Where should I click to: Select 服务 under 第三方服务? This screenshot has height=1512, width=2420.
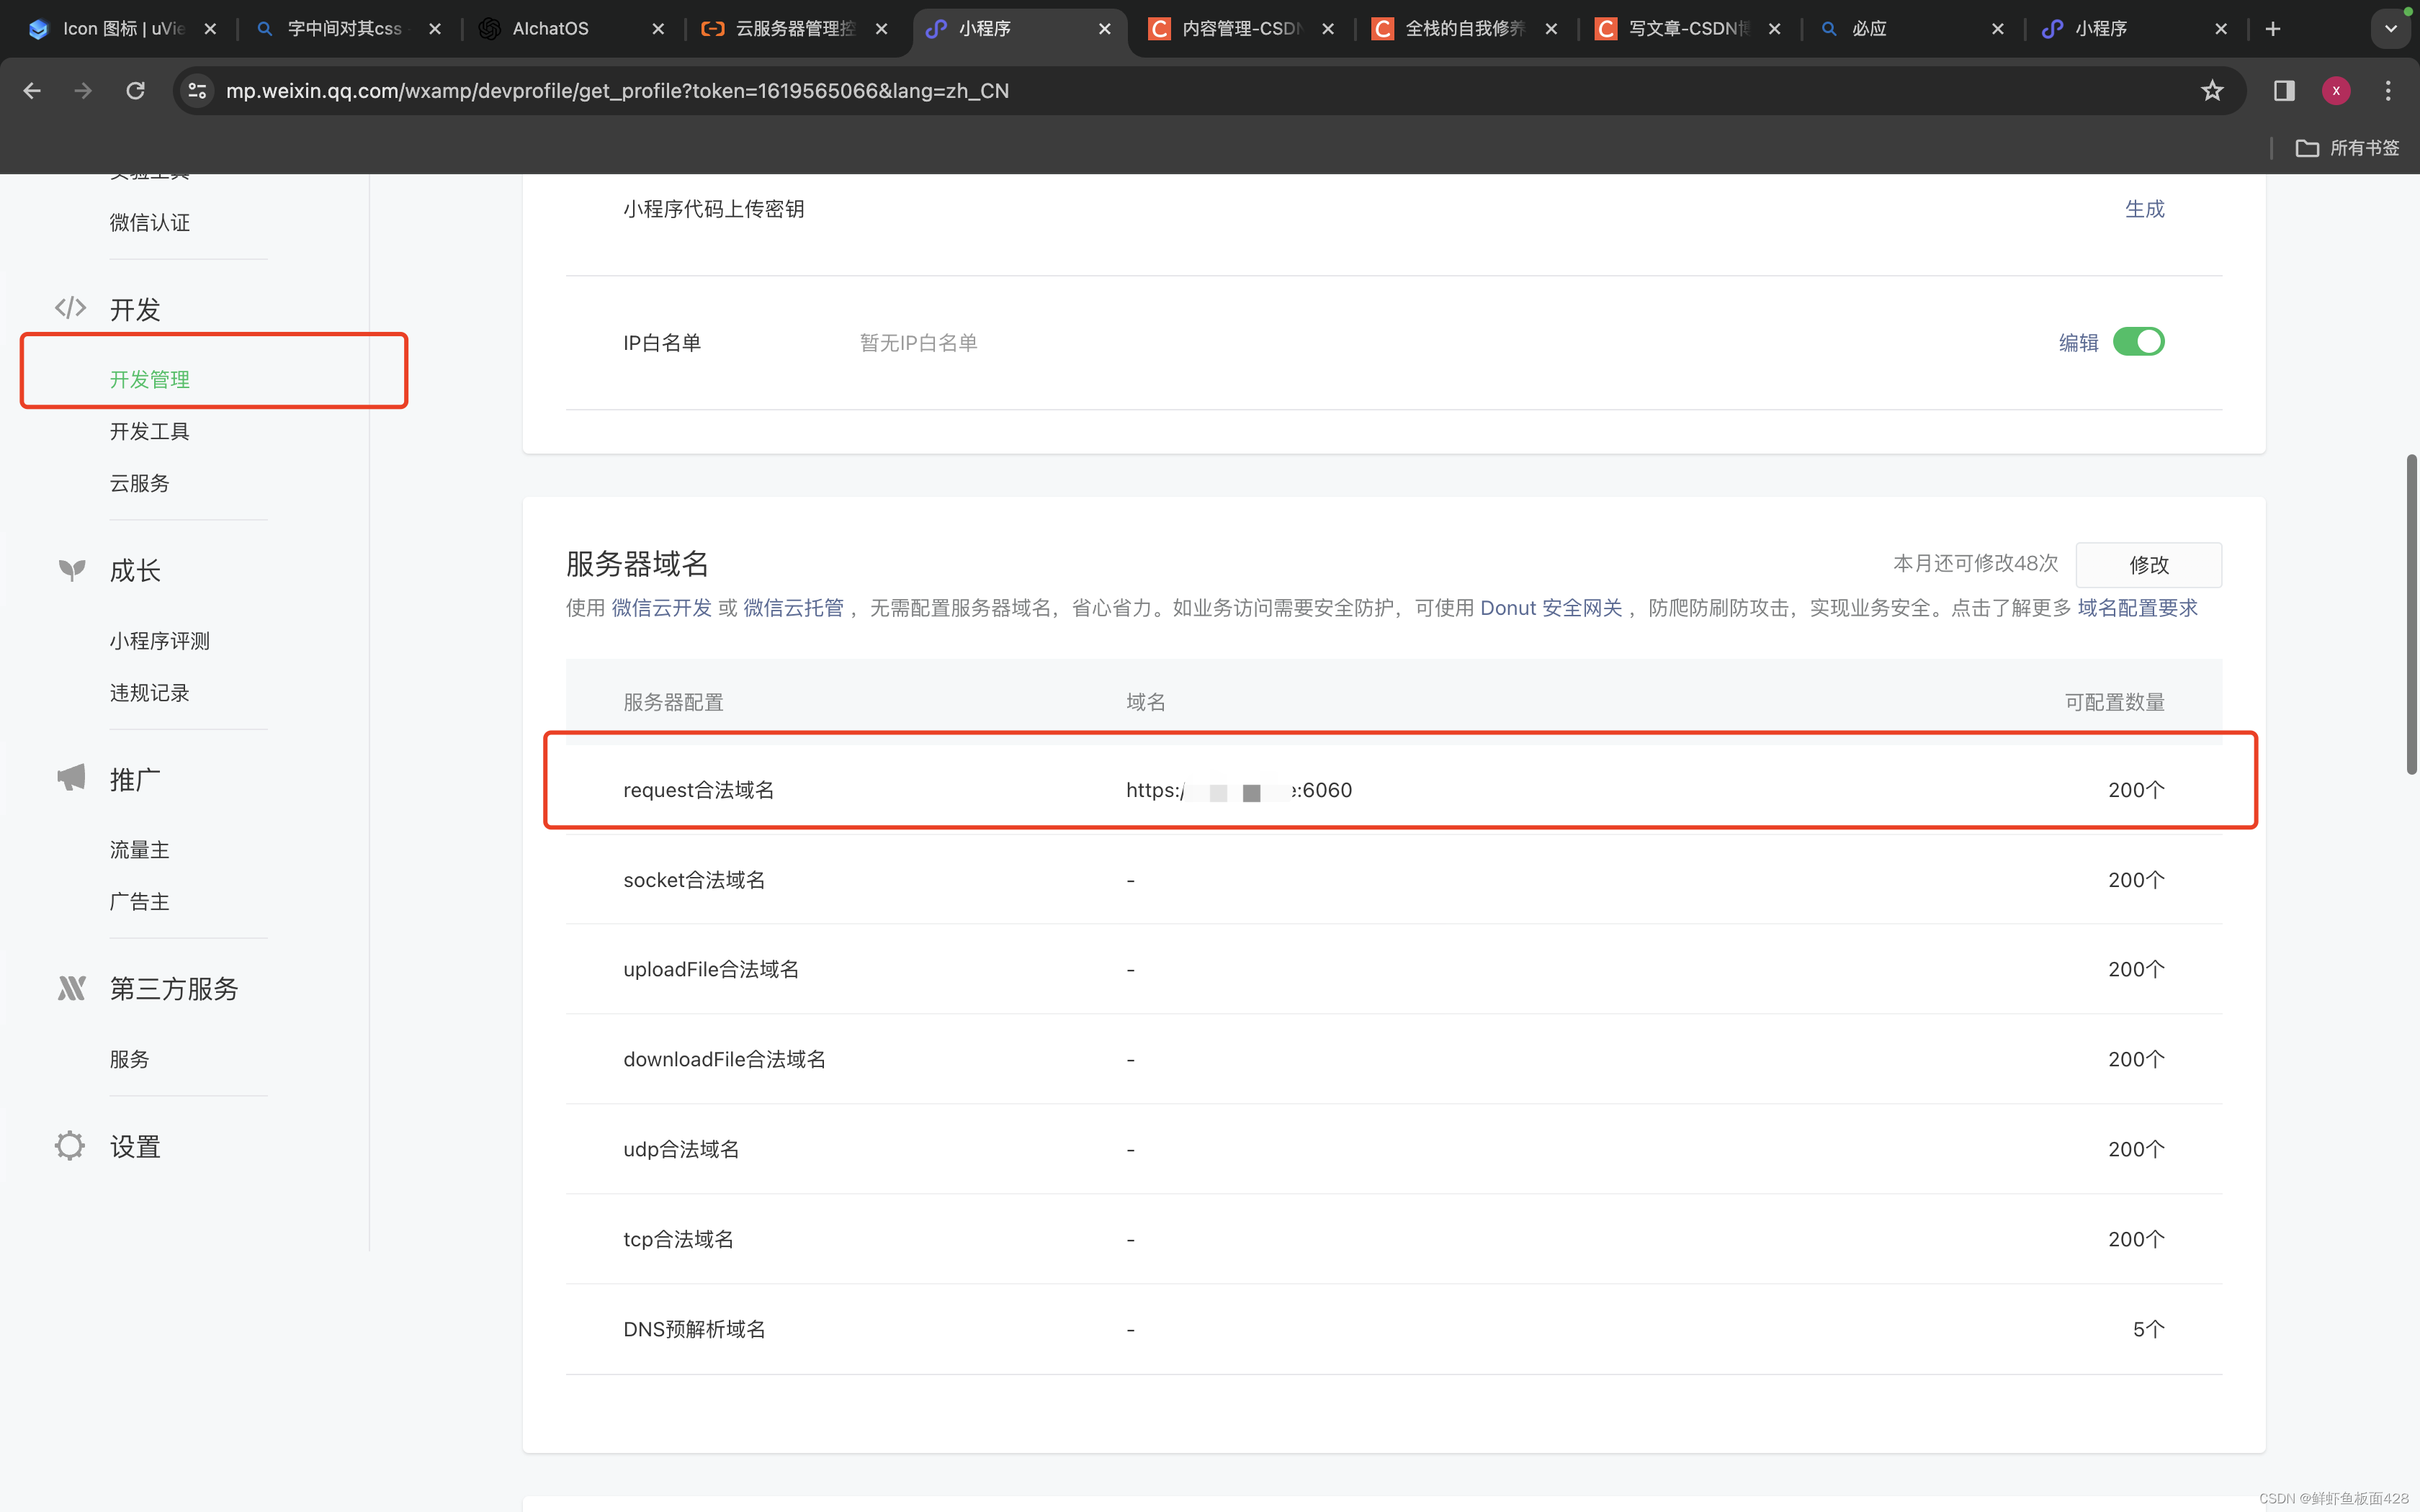click(x=130, y=1059)
